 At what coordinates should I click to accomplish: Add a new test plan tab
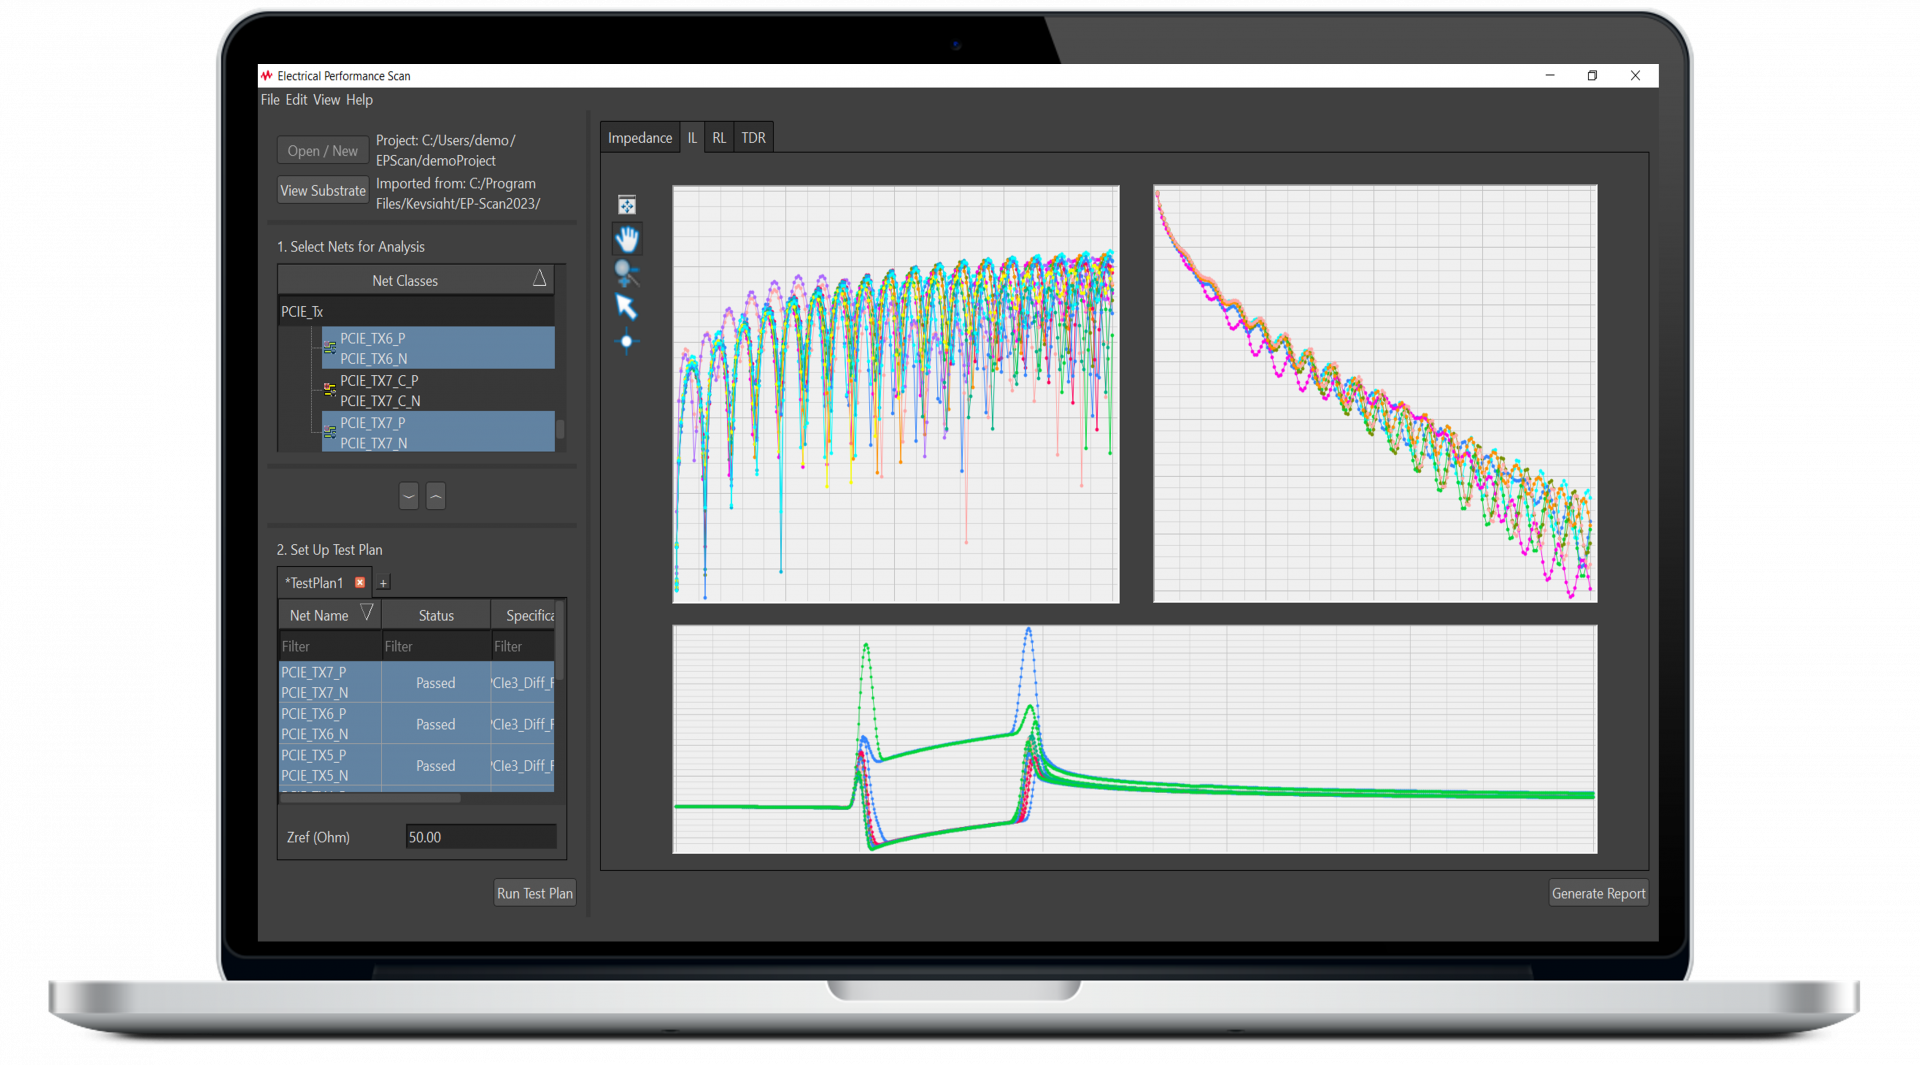point(383,583)
